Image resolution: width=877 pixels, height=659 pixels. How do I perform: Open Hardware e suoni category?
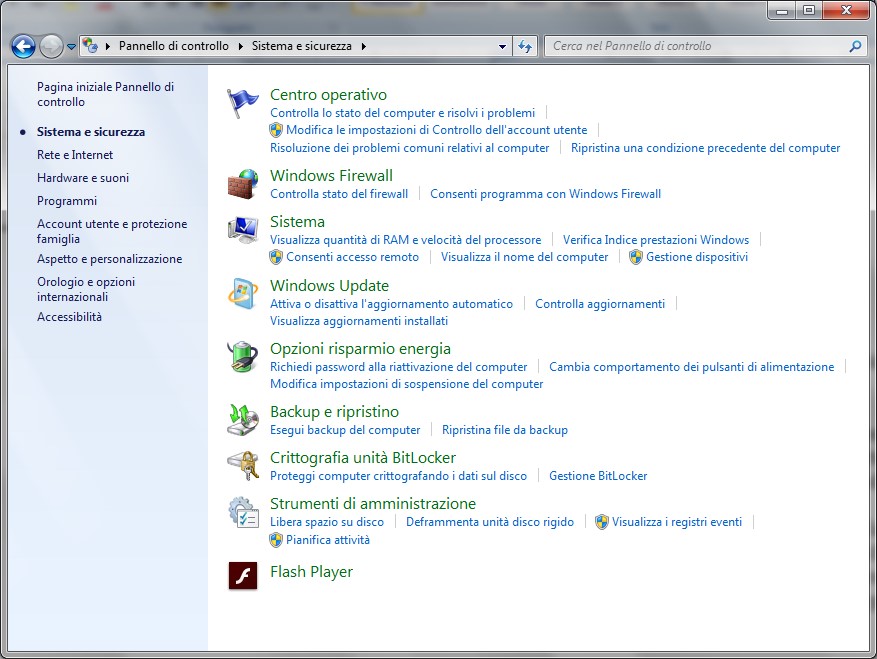pyautogui.click(x=83, y=178)
